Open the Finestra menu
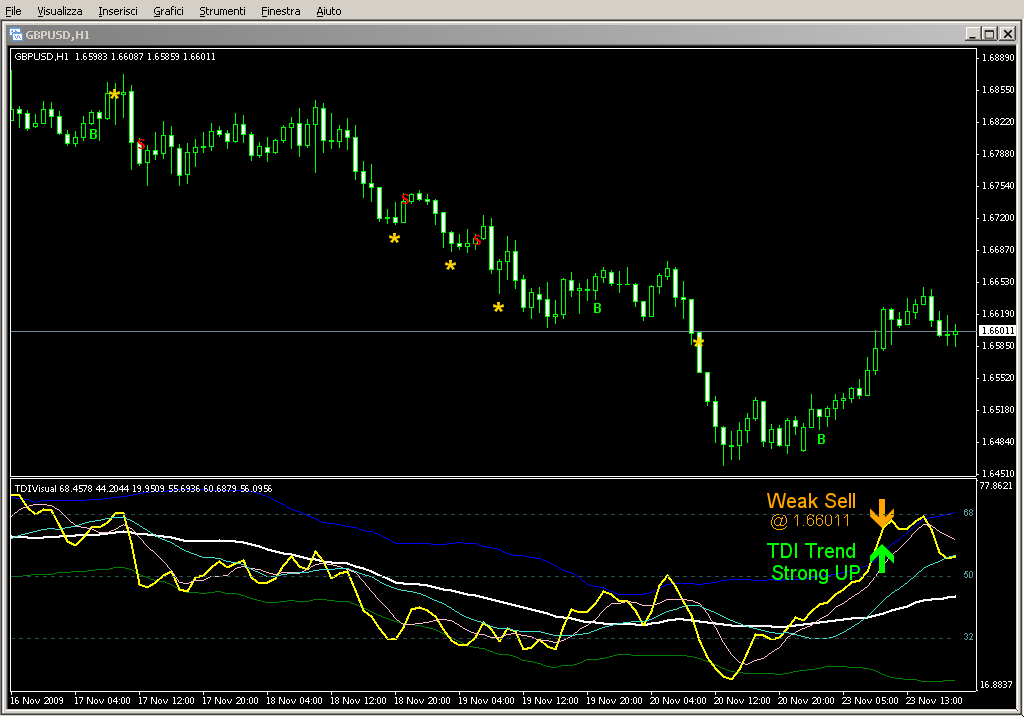 pyautogui.click(x=280, y=11)
